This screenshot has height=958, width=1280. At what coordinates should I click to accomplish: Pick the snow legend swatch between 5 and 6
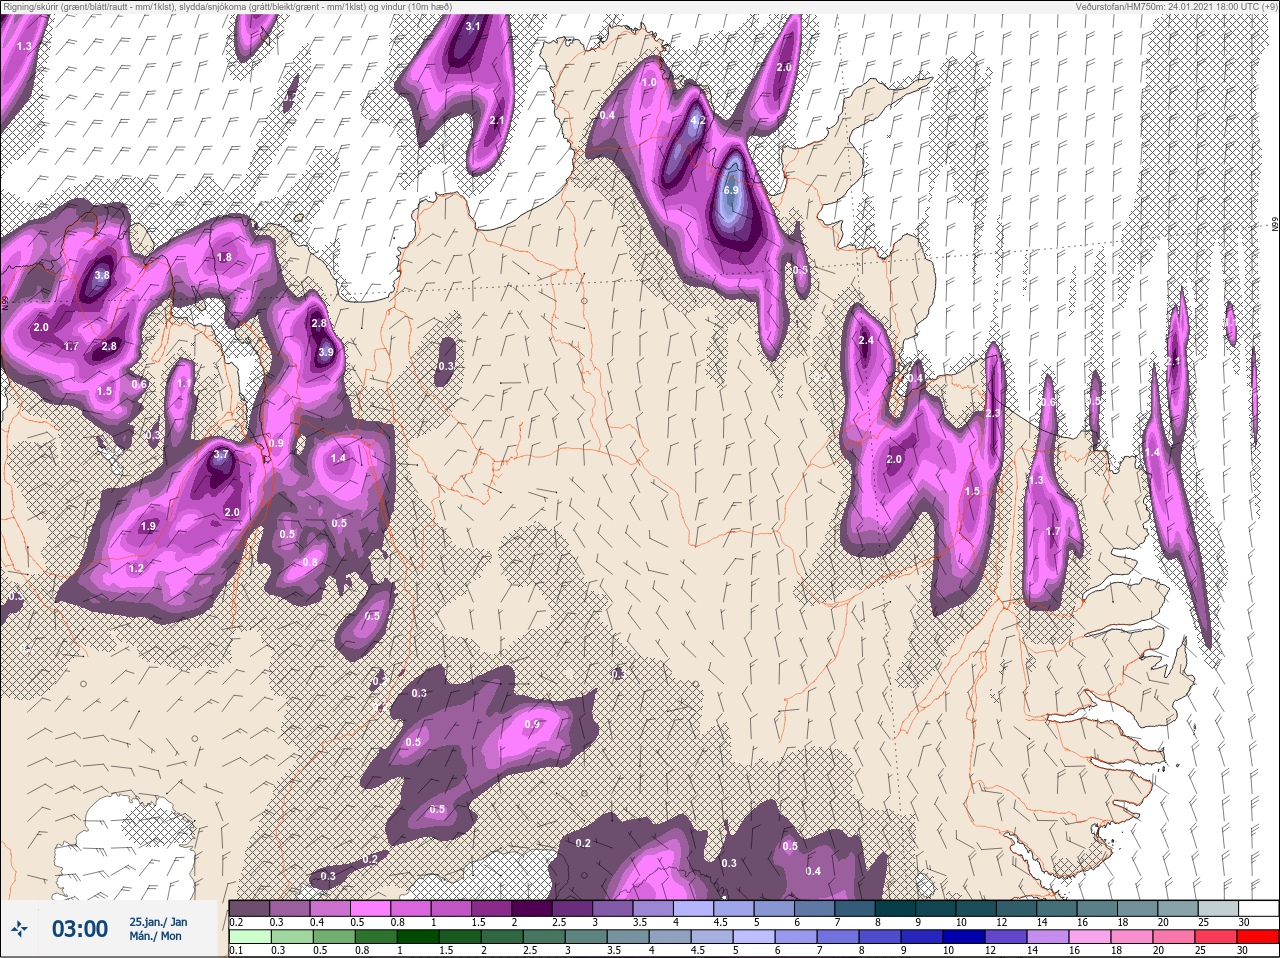pyautogui.click(x=775, y=908)
